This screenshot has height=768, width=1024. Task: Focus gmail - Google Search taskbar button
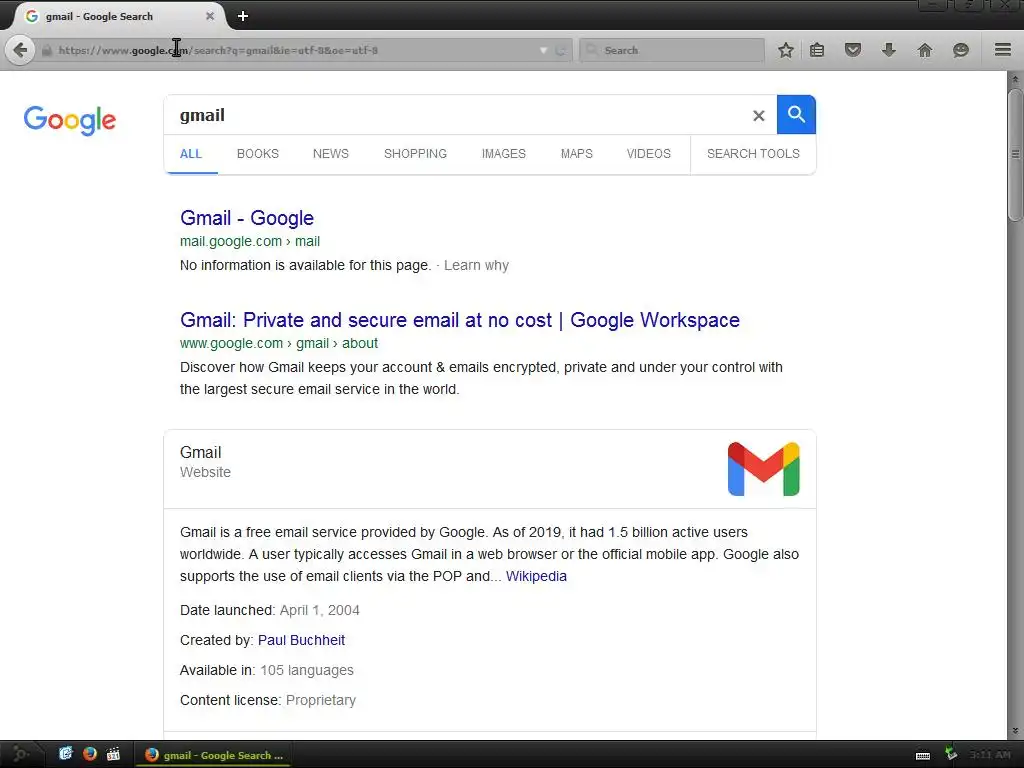pos(213,755)
